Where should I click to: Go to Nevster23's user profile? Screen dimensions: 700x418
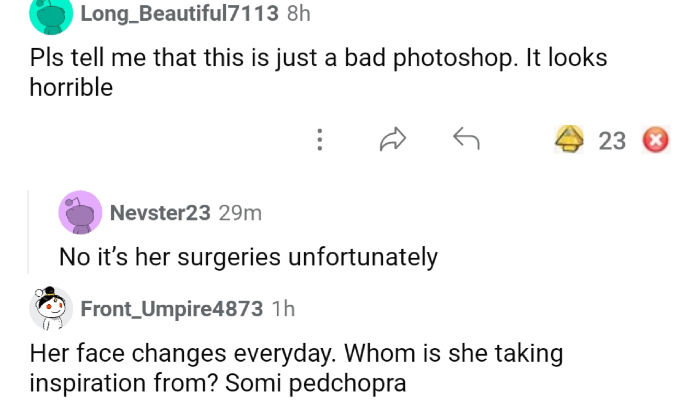pyautogui.click(x=160, y=212)
